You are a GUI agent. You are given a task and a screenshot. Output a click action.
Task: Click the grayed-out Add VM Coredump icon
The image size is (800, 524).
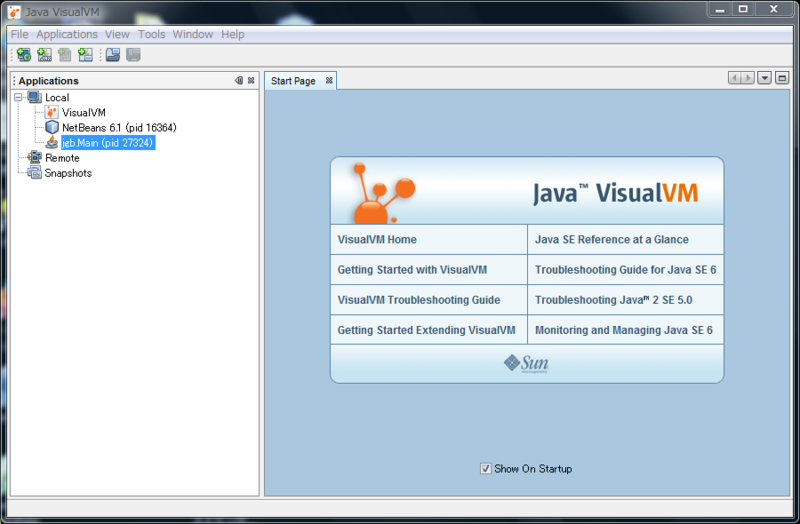click(x=64, y=55)
